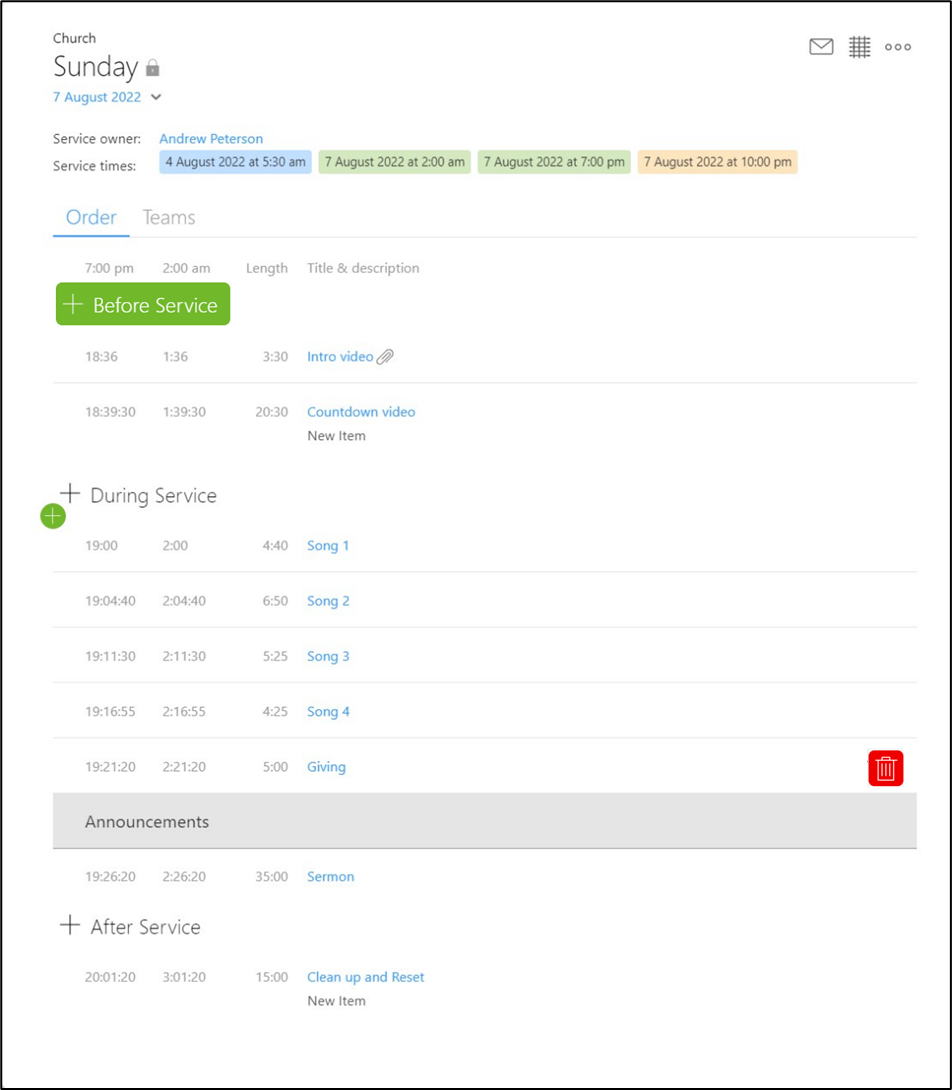This screenshot has width=952, height=1090.
Task: Click the paperclip attachment icon on Intro video
Action: 385,357
